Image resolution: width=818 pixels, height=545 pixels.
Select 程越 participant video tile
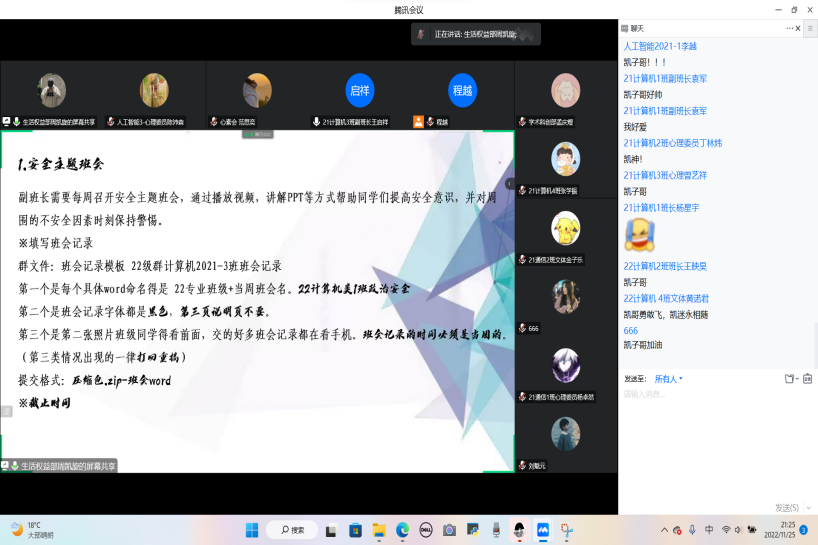[x=462, y=90]
